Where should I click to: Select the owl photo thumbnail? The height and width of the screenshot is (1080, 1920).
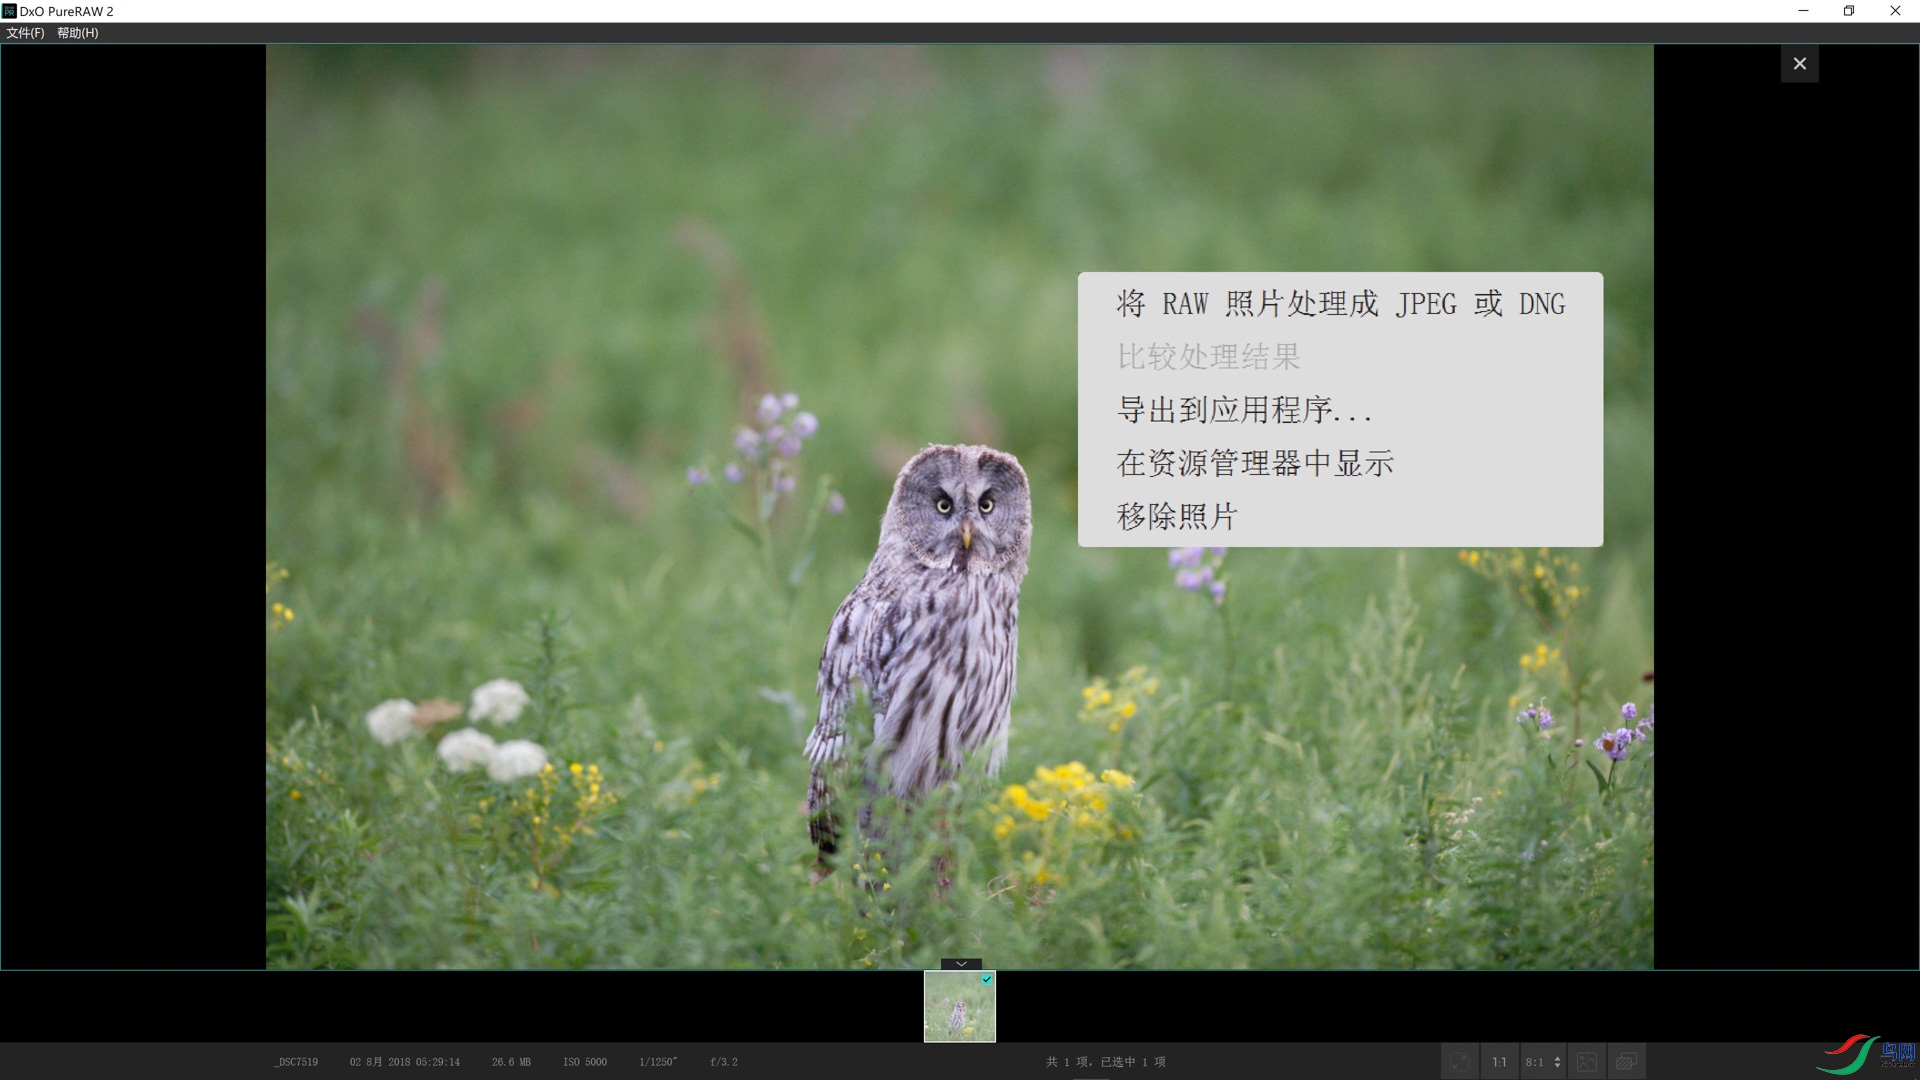958,1012
